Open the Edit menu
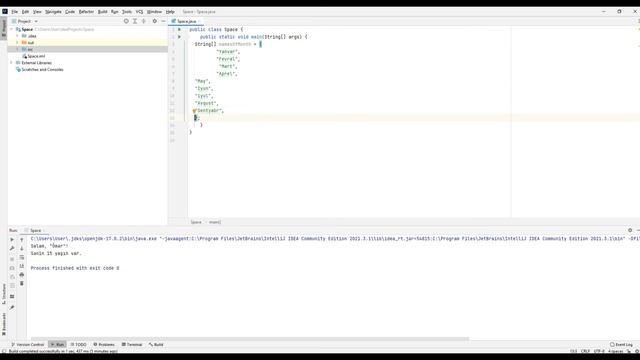Viewport: 640px width, 360px height. point(25,12)
